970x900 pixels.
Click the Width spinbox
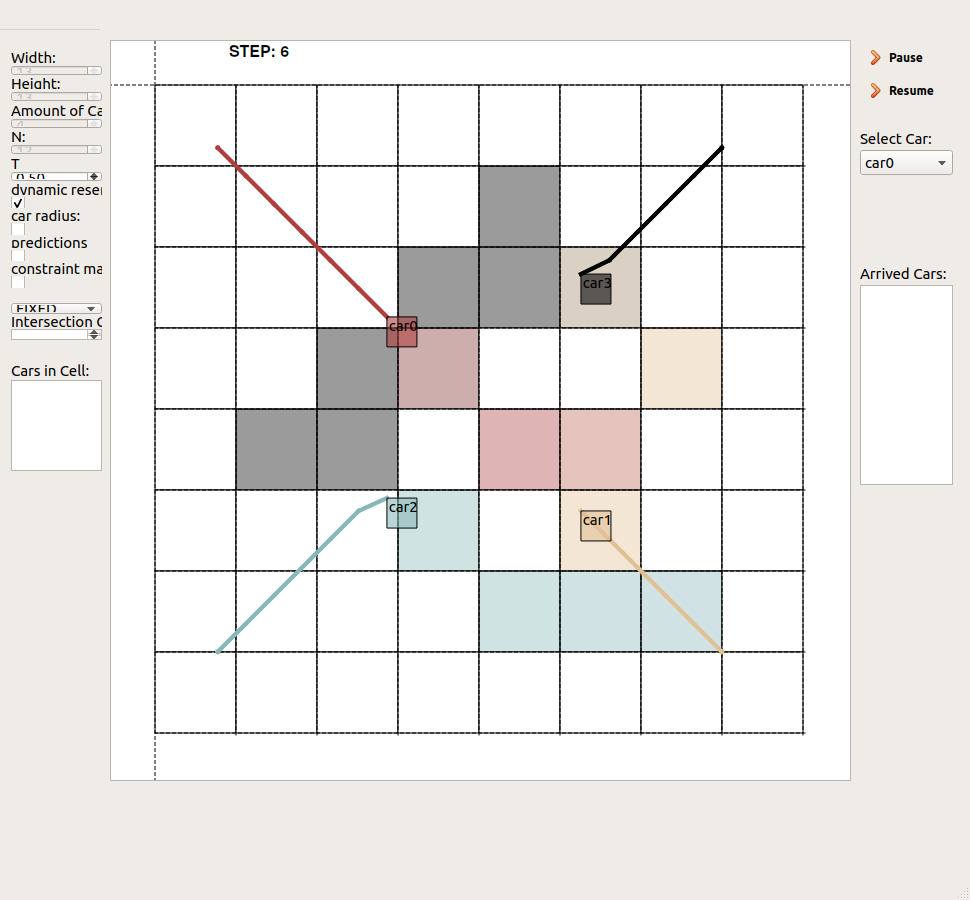[56, 71]
